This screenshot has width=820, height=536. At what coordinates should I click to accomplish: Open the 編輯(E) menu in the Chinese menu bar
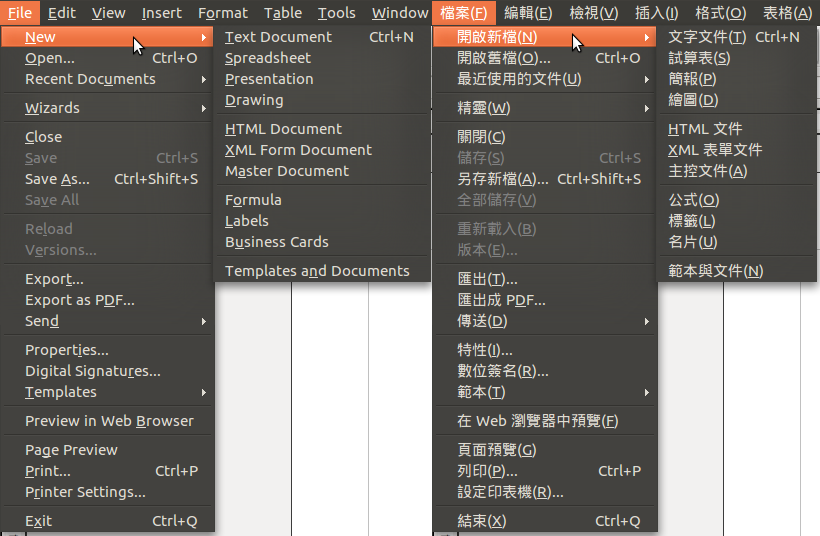[527, 13]
